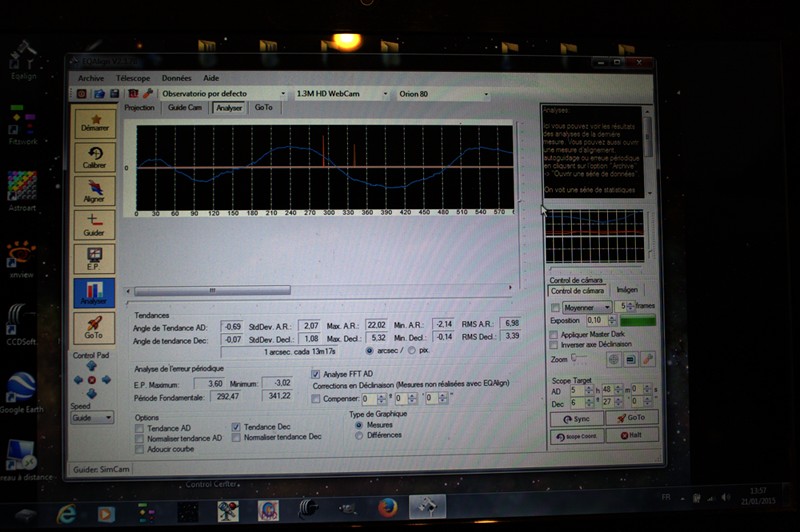Click the Zoom slider handle

click(573, 358)
